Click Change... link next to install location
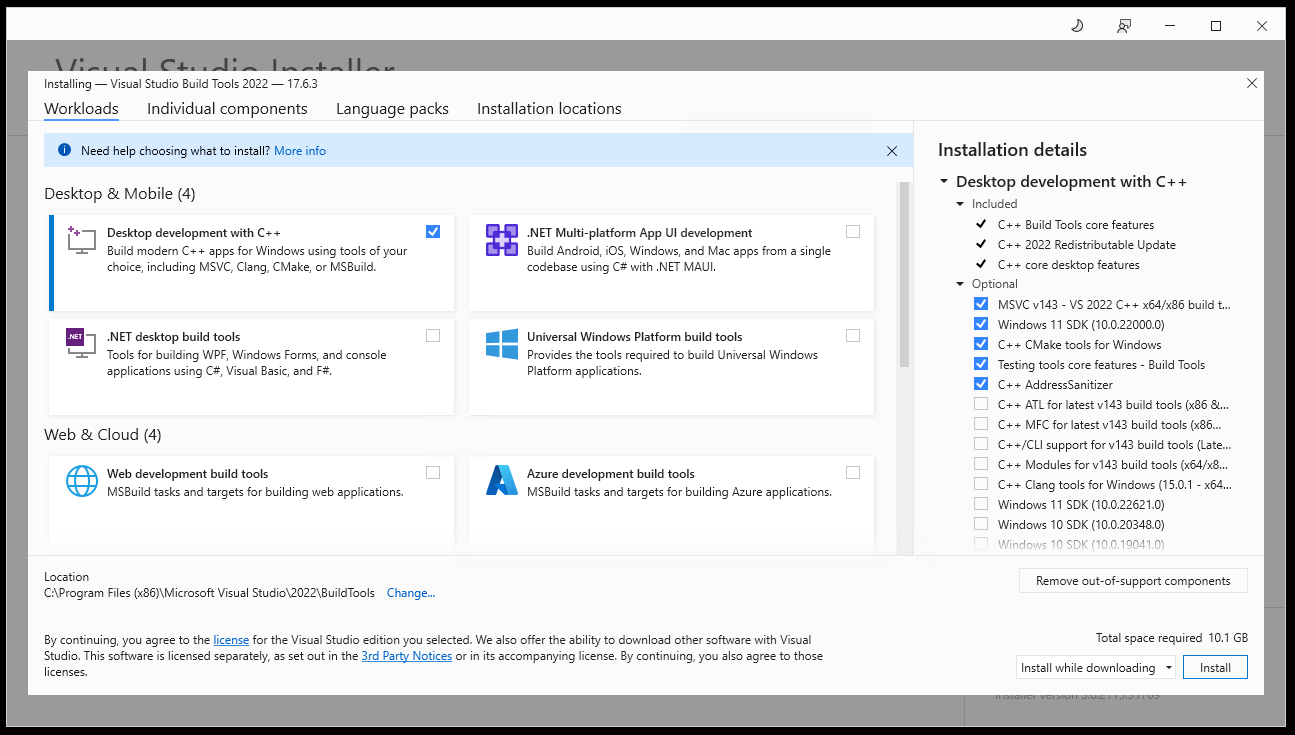The height and width of the screenshot is (735, 1295). coord(411,593)
